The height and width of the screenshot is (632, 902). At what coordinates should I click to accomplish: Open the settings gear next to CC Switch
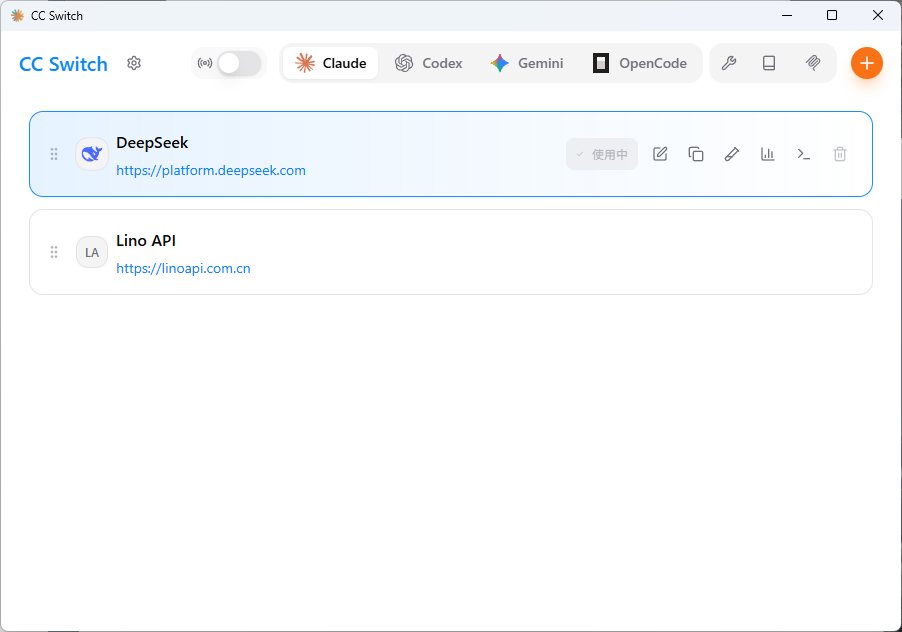(134, 63)
